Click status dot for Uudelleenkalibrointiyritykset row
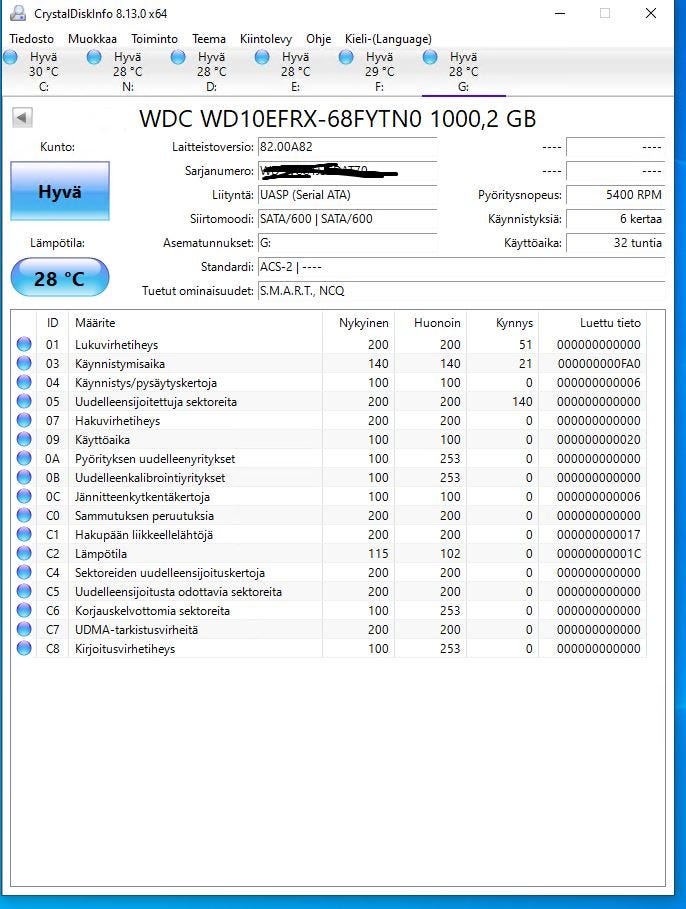This screenshot has width=686, height=909. 24,478
